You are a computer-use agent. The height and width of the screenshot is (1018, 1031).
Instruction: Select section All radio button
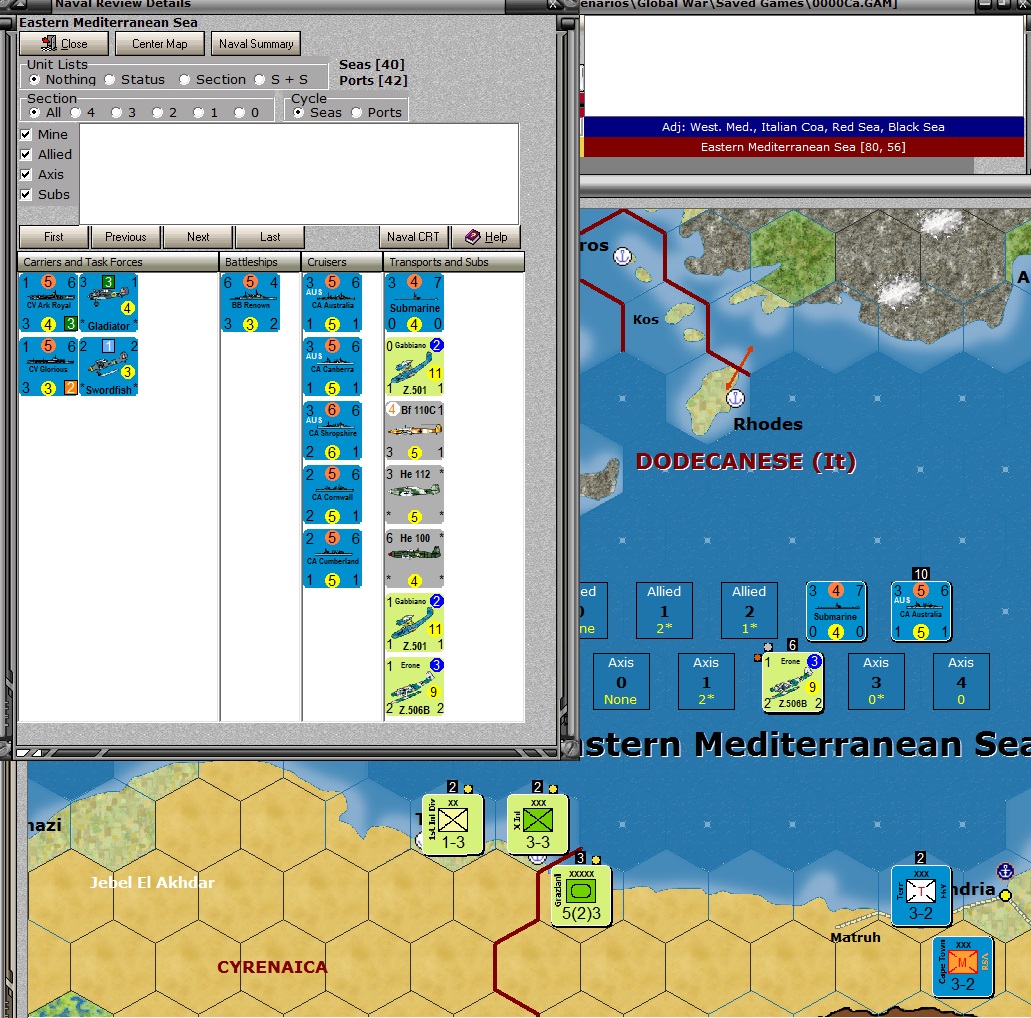click(45, 112)
